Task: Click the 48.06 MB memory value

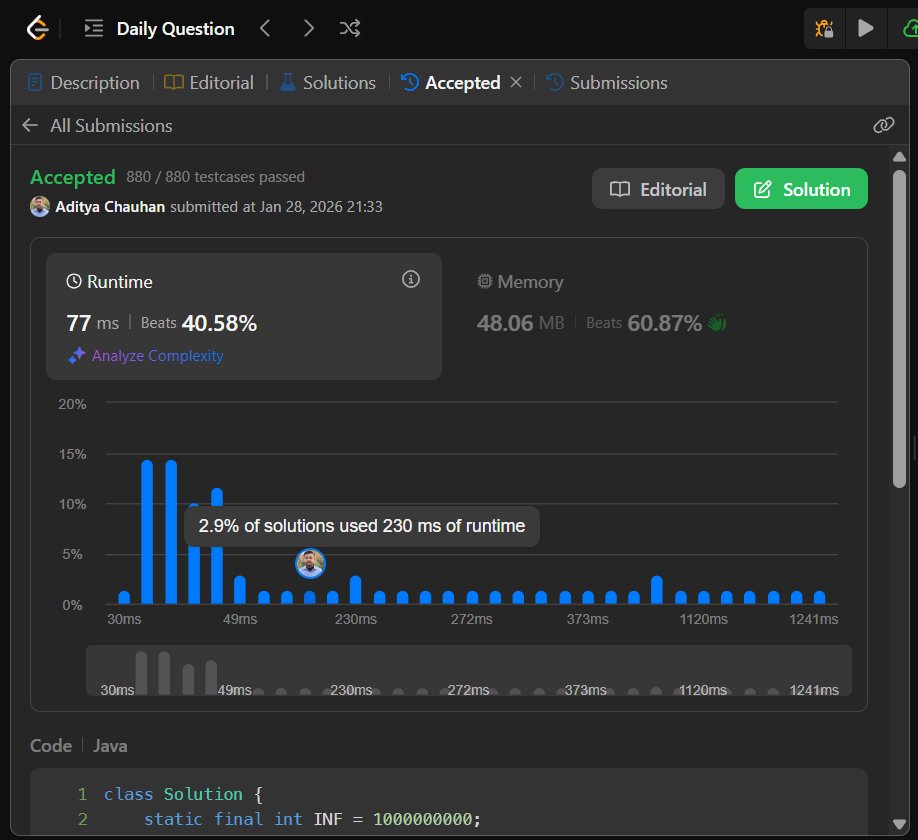Action: point(520,323)
